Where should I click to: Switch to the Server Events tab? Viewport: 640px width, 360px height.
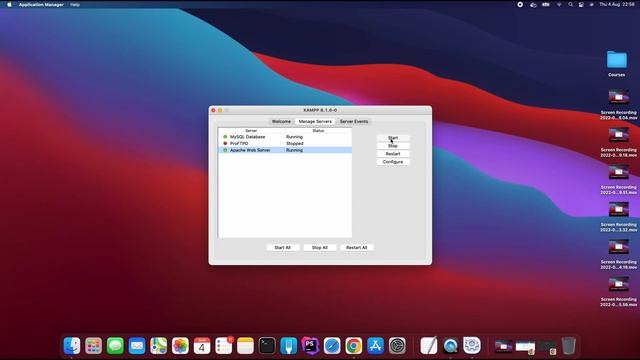(354, 121)
